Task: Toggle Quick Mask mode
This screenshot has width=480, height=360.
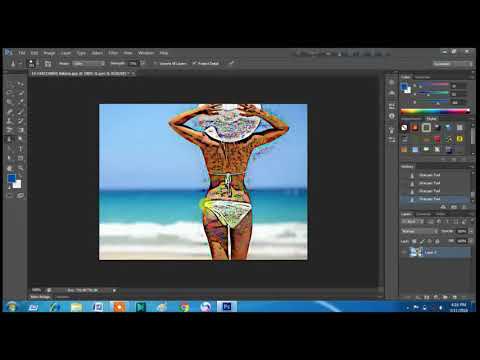Action: click(x=10, y=196)
